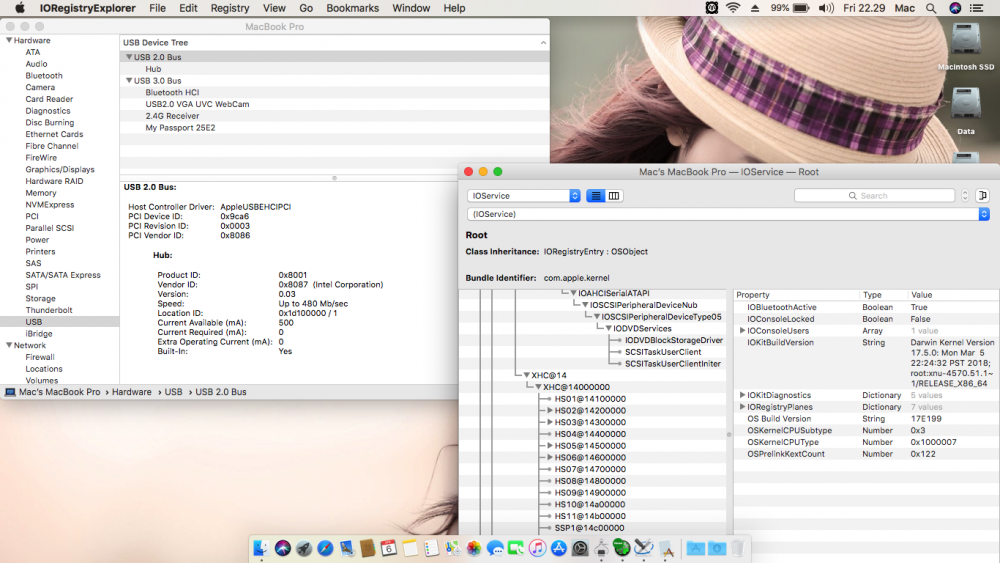
Task: Click the USB Device Tree collapse arrow
Action: [x=543, y=43]
